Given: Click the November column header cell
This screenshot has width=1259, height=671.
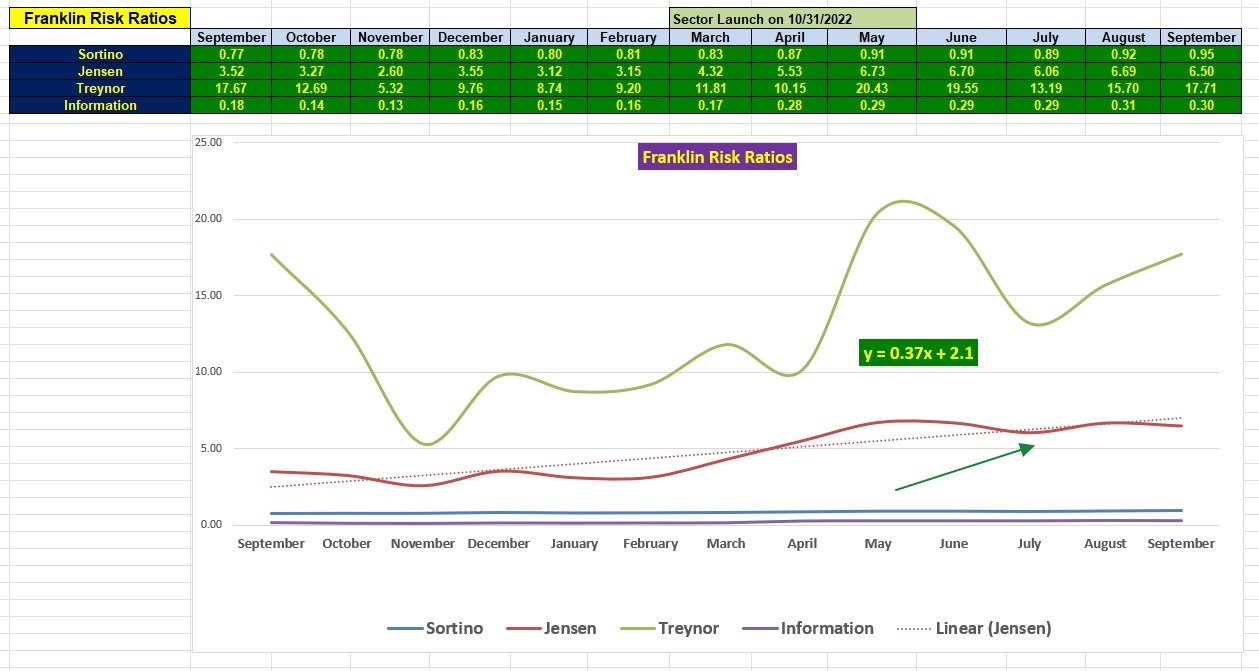Looking at the screenshot, I should pyautogui.click(x=391, y=37).
